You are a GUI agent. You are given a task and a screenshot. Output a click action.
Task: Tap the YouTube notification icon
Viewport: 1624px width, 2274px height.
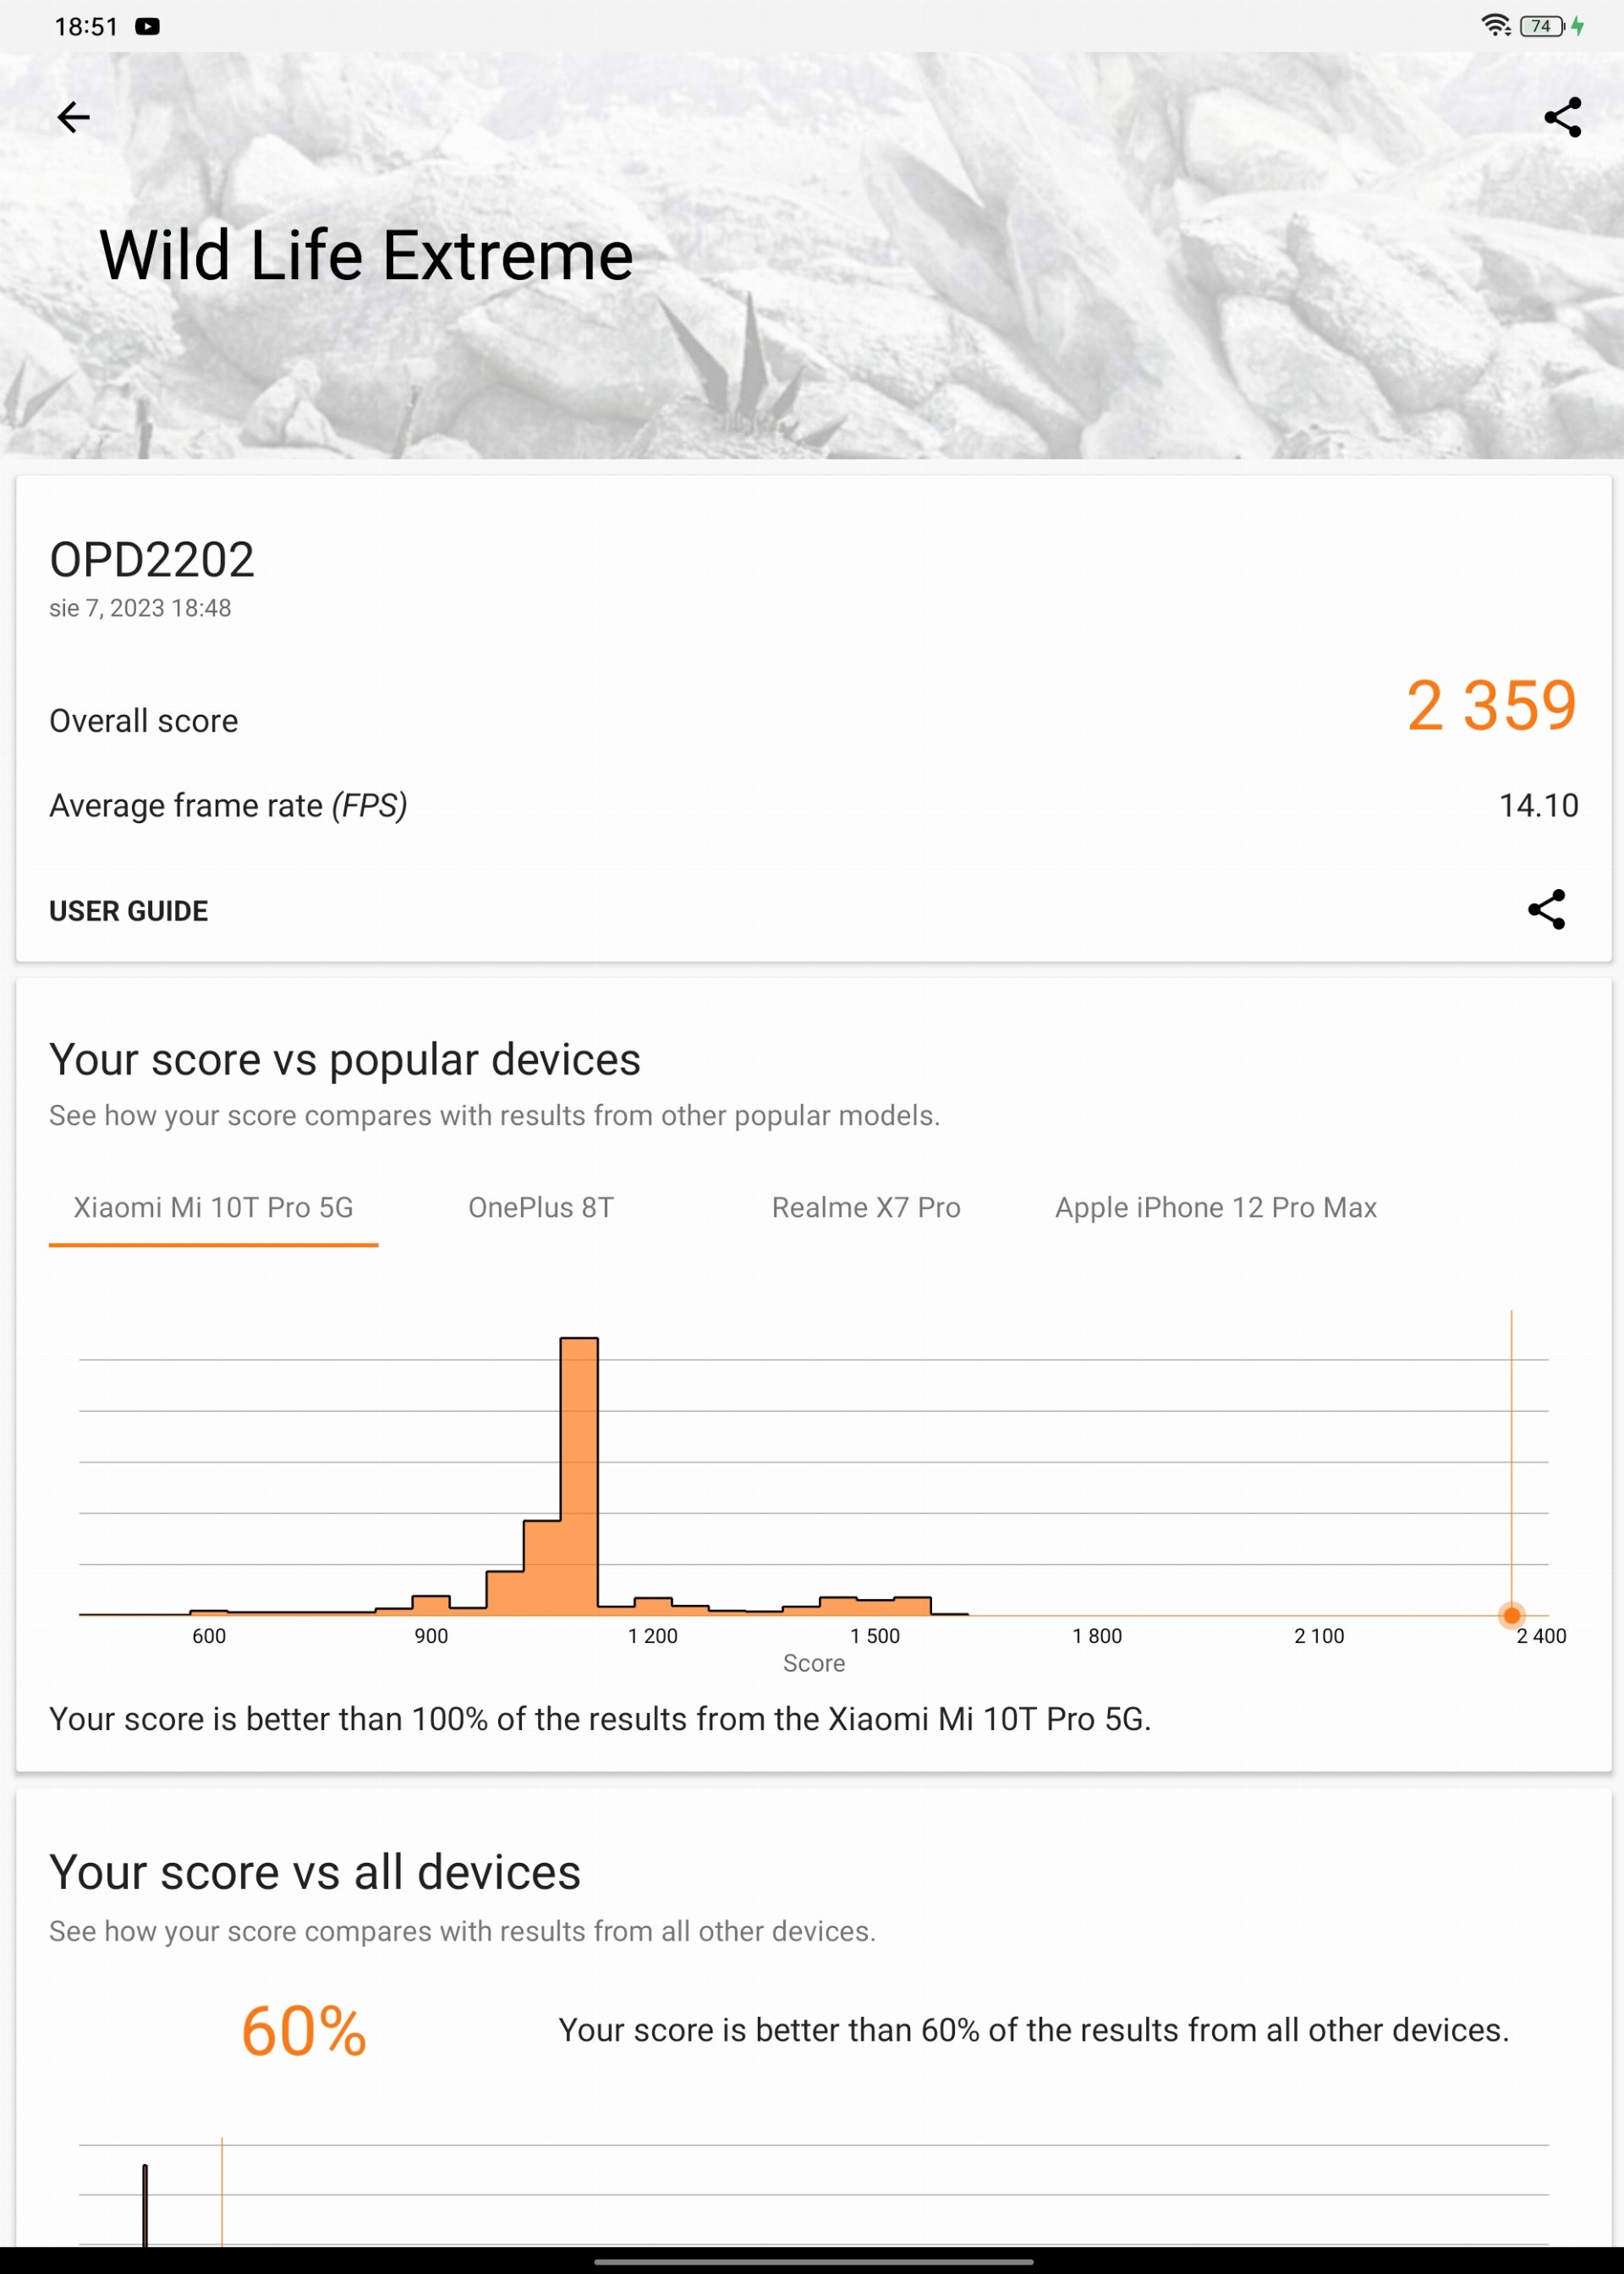[x=148, y=27]
